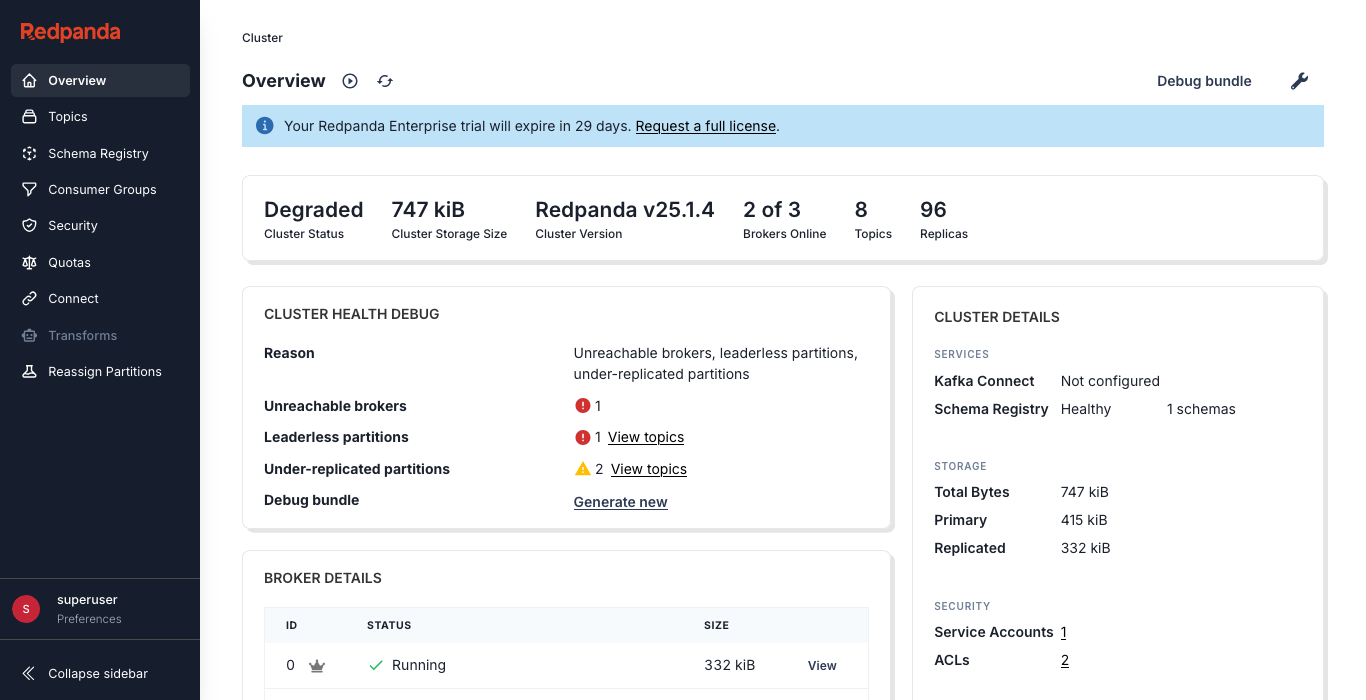
Task: Open the Schema Registry section
Action: point(99,153)
